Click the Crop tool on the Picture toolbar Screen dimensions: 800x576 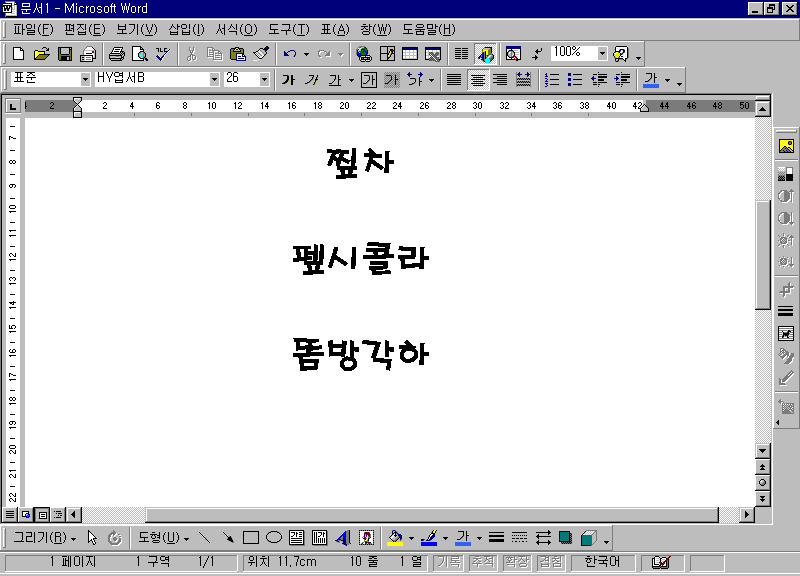pyautogui.click(x=786, y=290)
